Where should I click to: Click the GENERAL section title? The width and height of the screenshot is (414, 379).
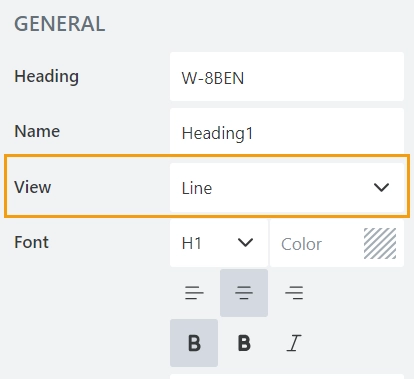60,24
